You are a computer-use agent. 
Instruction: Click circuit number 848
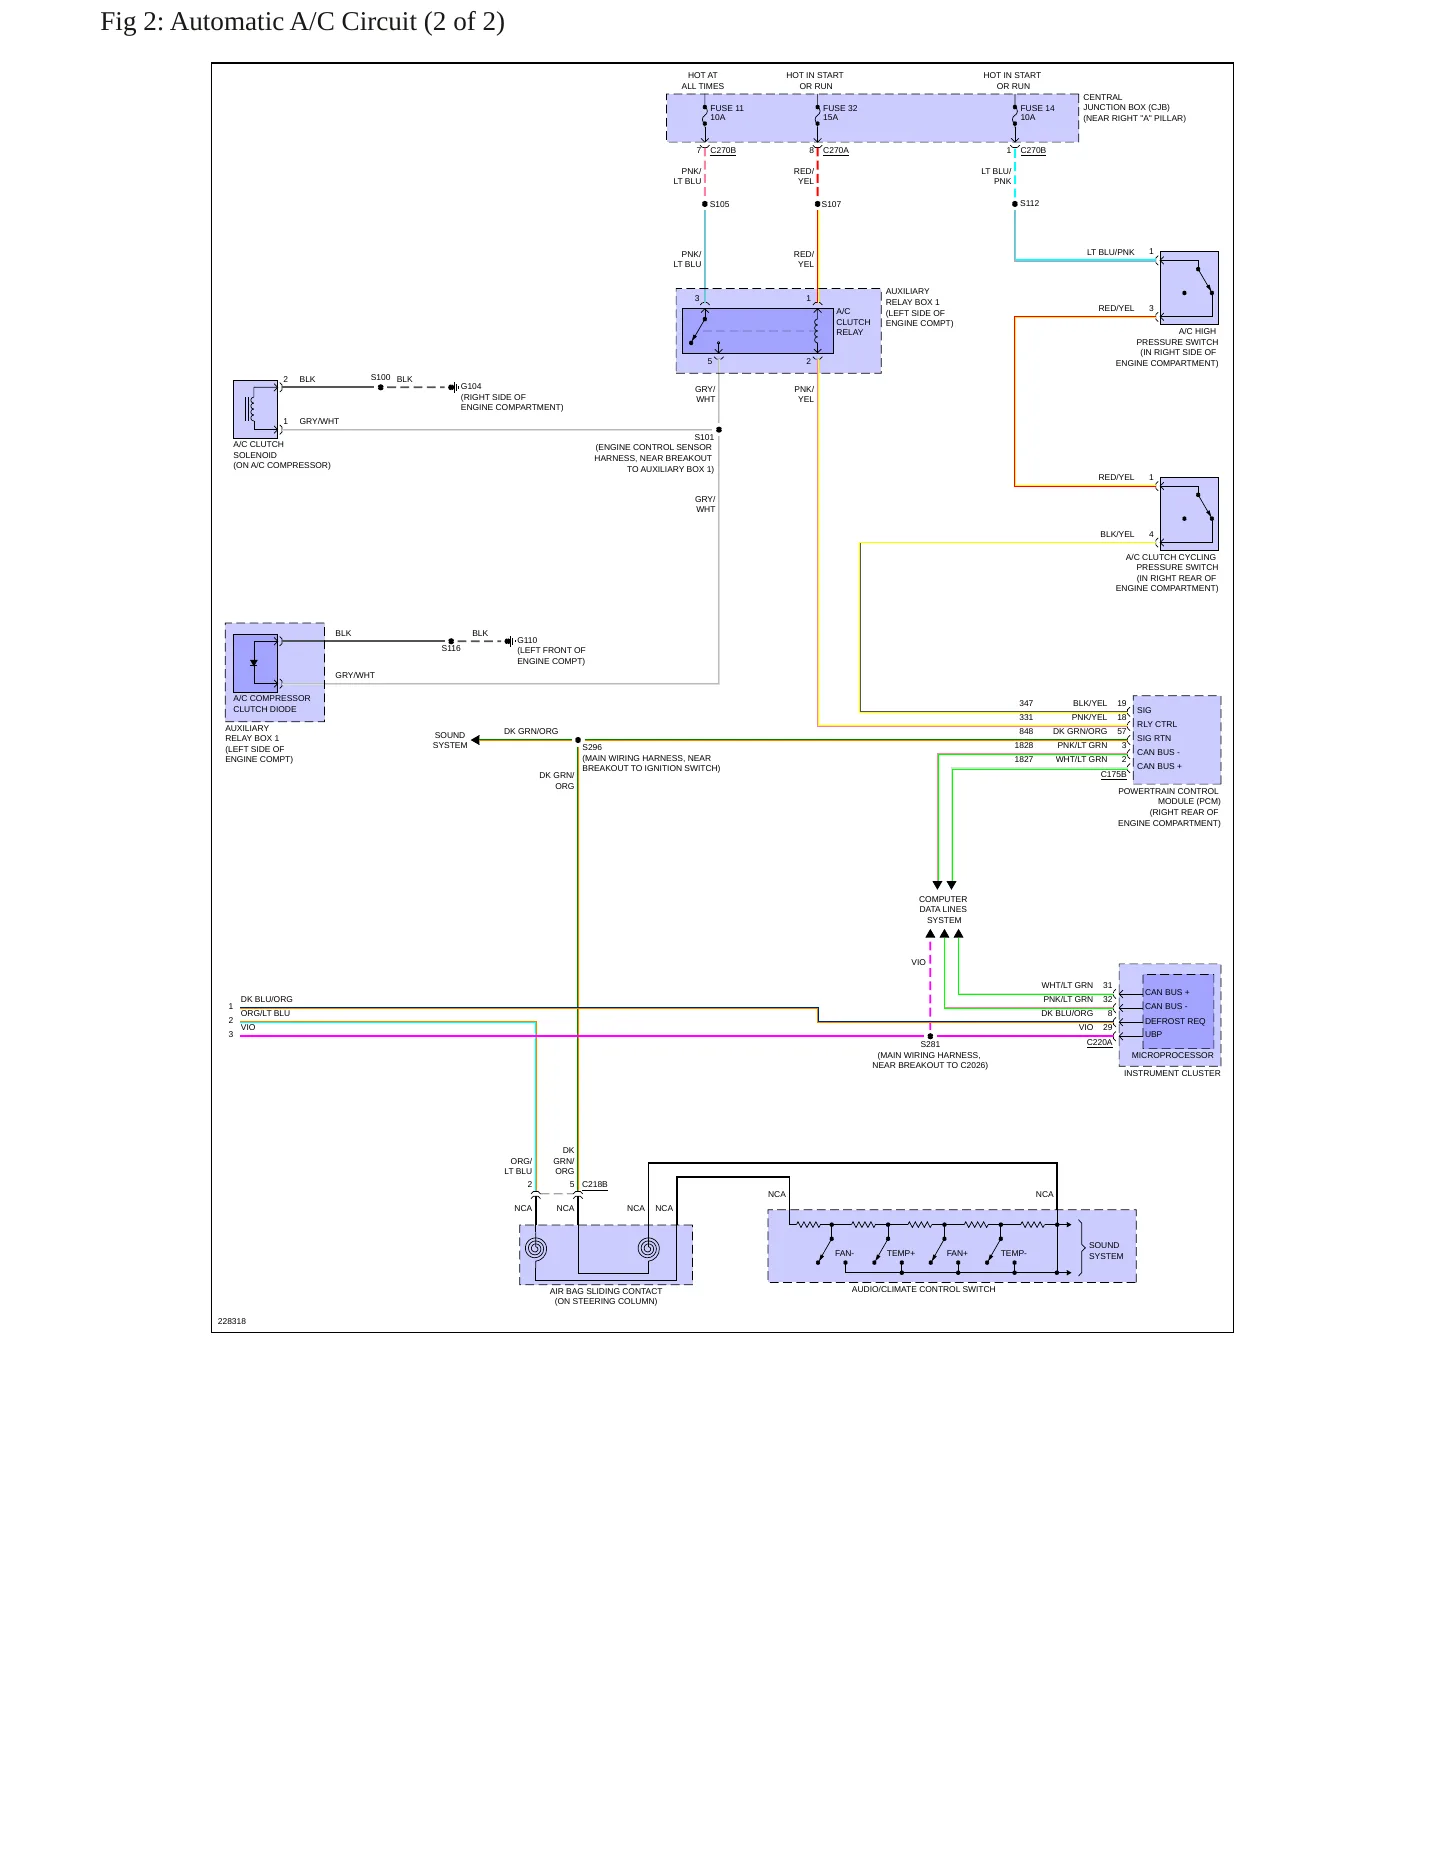(1026, 732)
